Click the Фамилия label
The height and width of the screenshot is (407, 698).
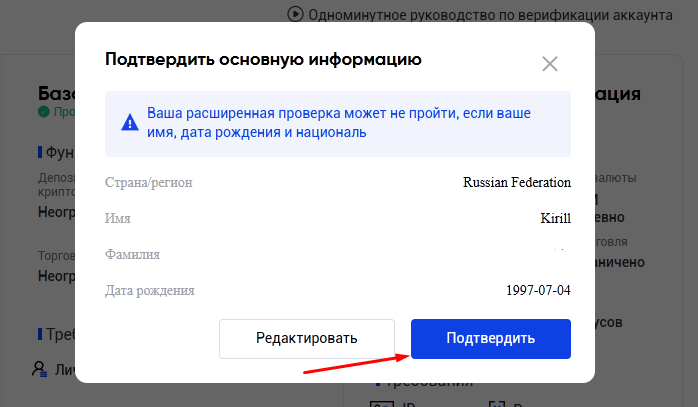(x=132, y=254)
